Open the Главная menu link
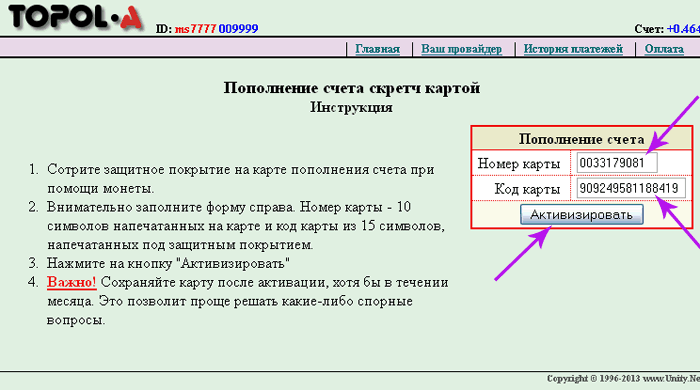Viewport: 700px width, 390px height. pyautogui.click(x=377, y=49)
